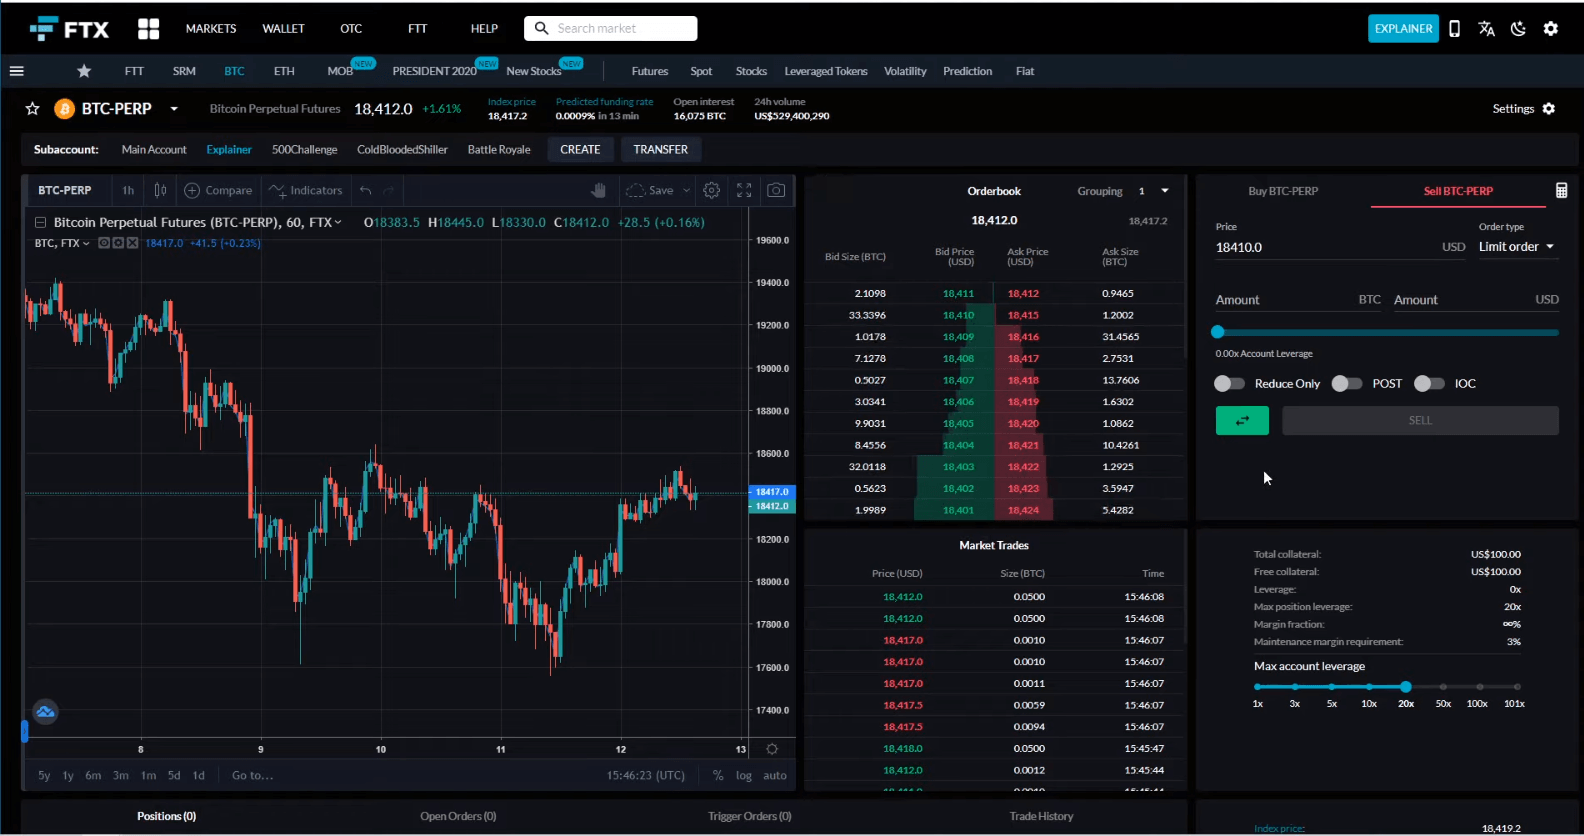Favorite BTC-PERP with the star outline
The height and width of the screenshot is (836, 1584).
(33, 109)
